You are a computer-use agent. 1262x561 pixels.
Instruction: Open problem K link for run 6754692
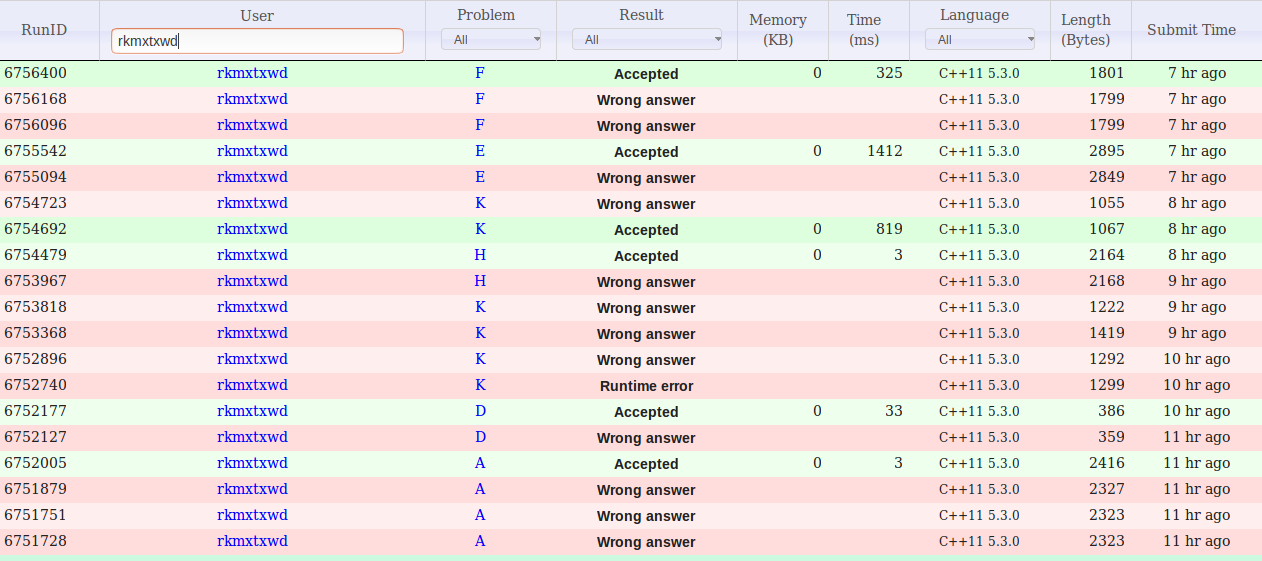[480, 229]
